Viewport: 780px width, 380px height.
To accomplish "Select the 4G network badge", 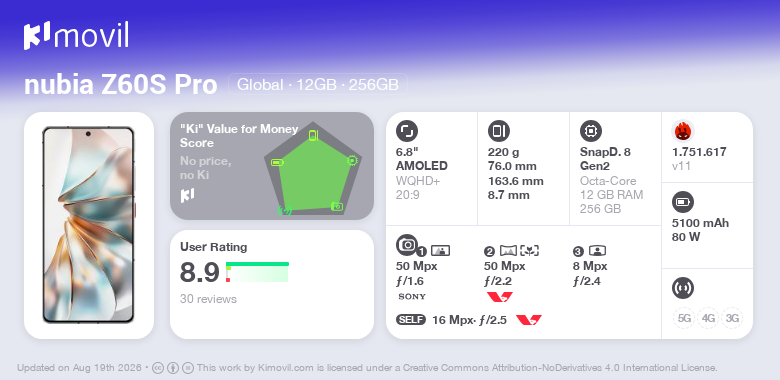I will click(x=708, y=318).
